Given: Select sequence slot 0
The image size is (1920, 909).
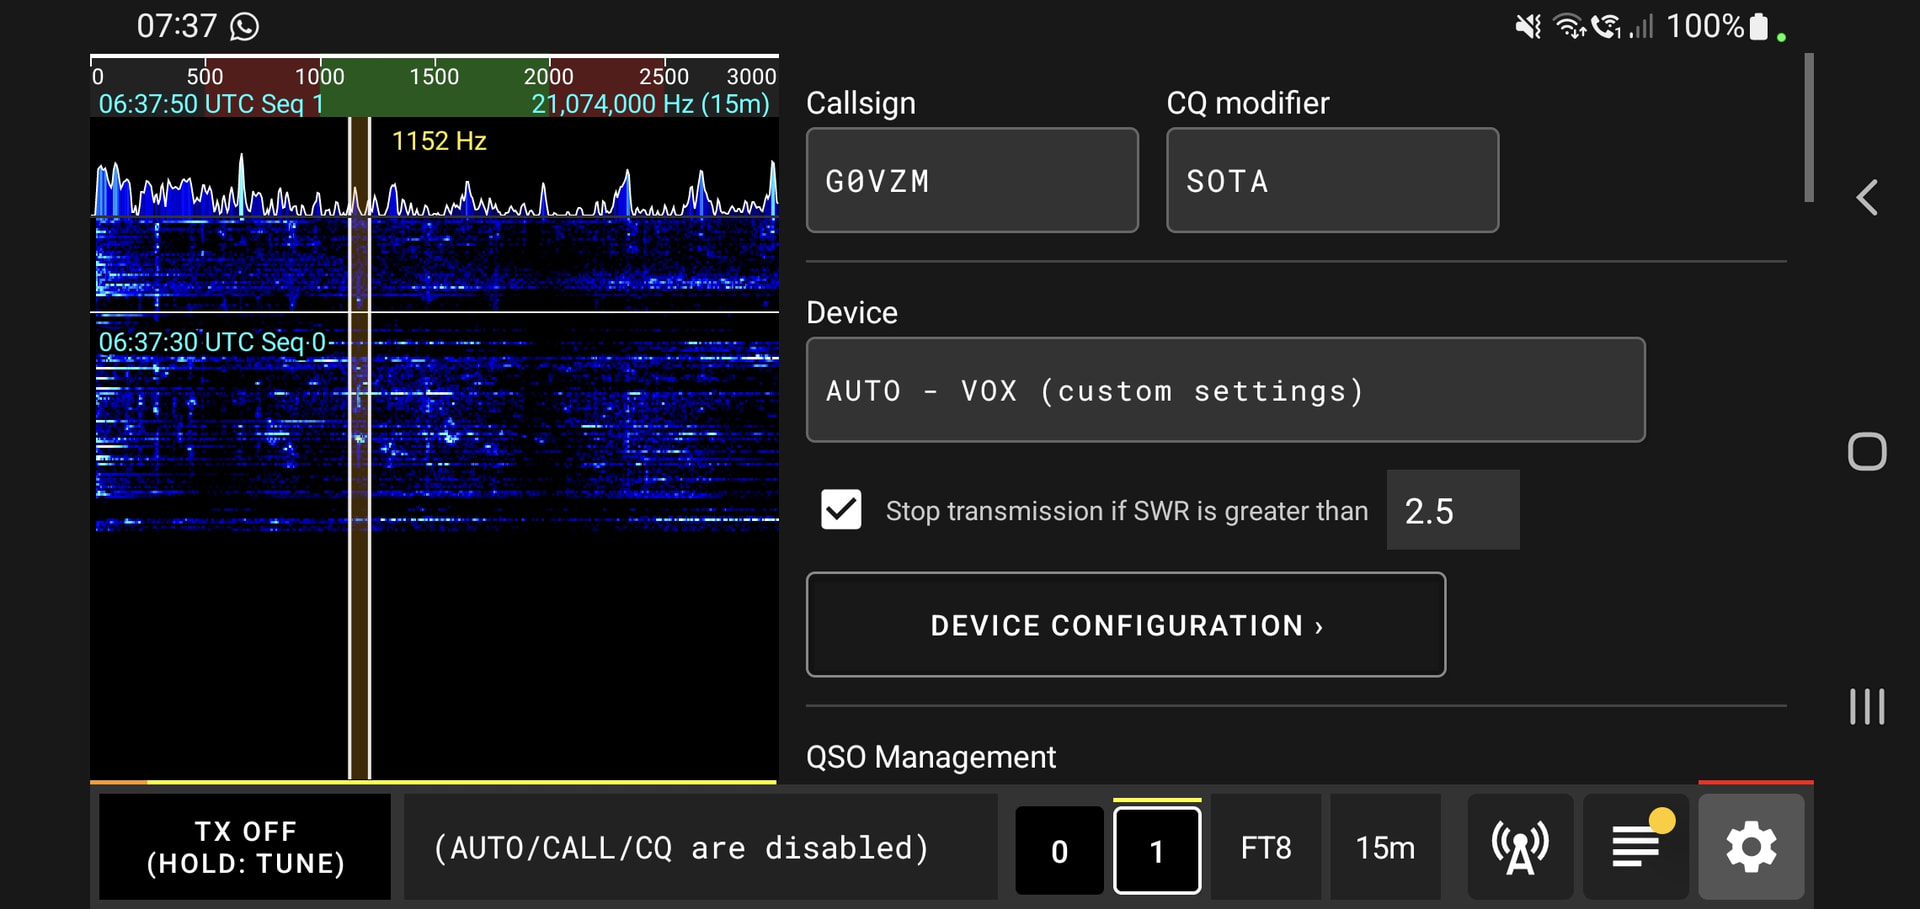Looking at the screenshot, I should (1059, 850).
